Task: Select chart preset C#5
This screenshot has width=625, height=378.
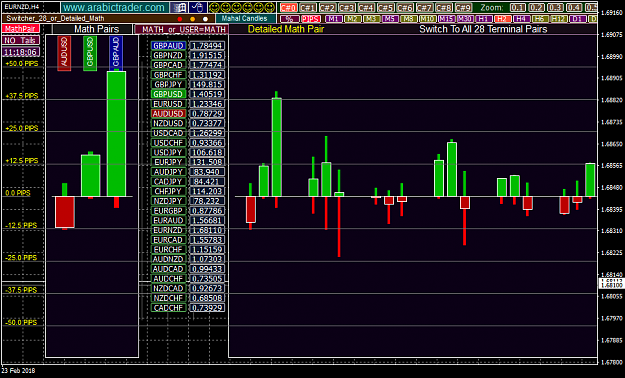Action: click(385, 8)
